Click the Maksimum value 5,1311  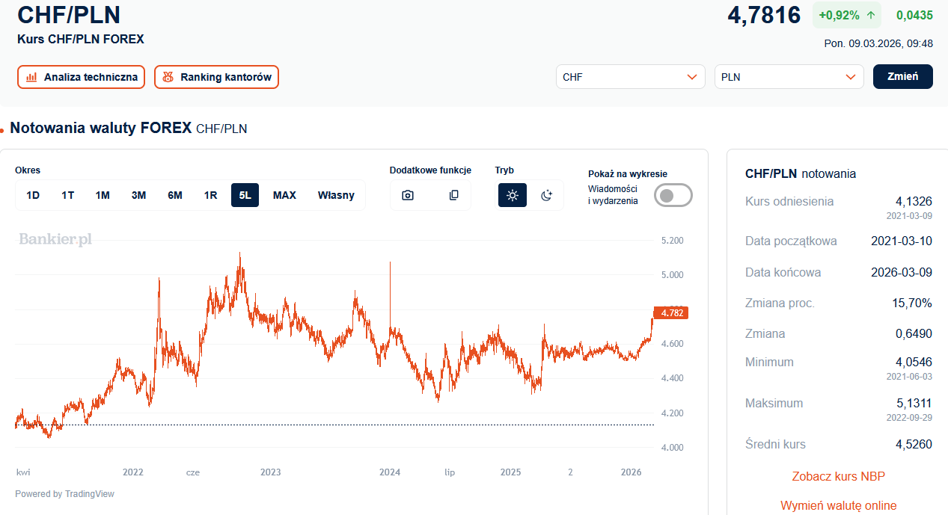pos(914,403)
